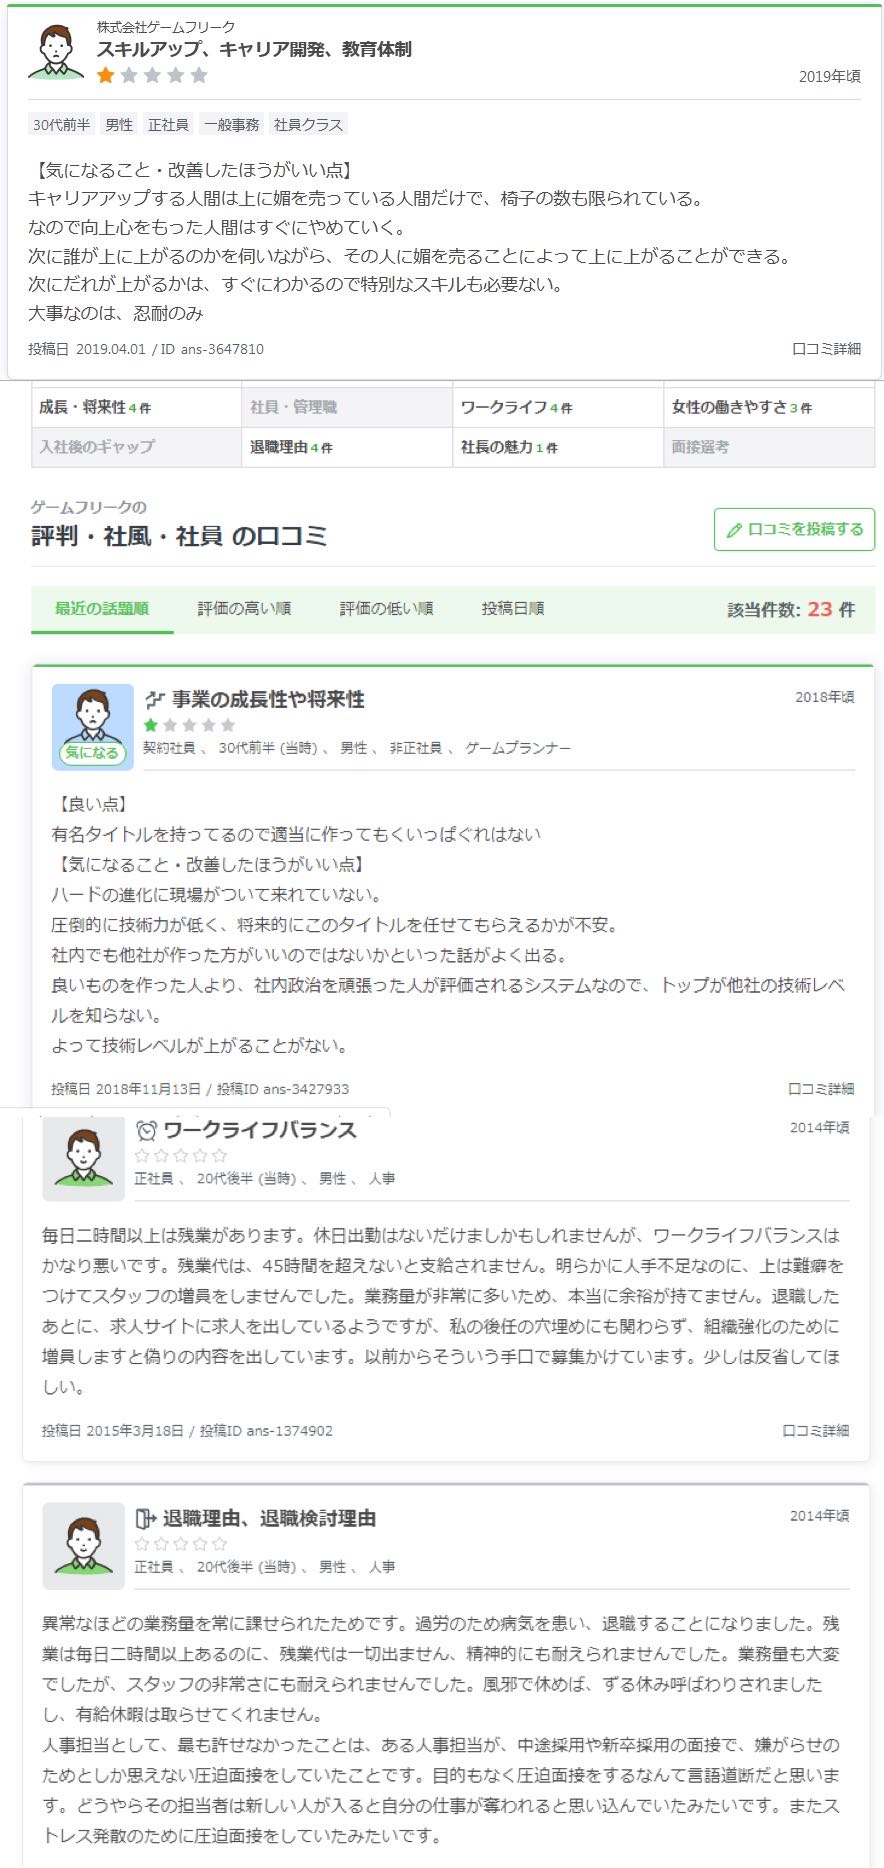Open 口コミ詳細 for review ans-3647810
Viewport: 884px width, 1868px height.
[x=826, y=349]
